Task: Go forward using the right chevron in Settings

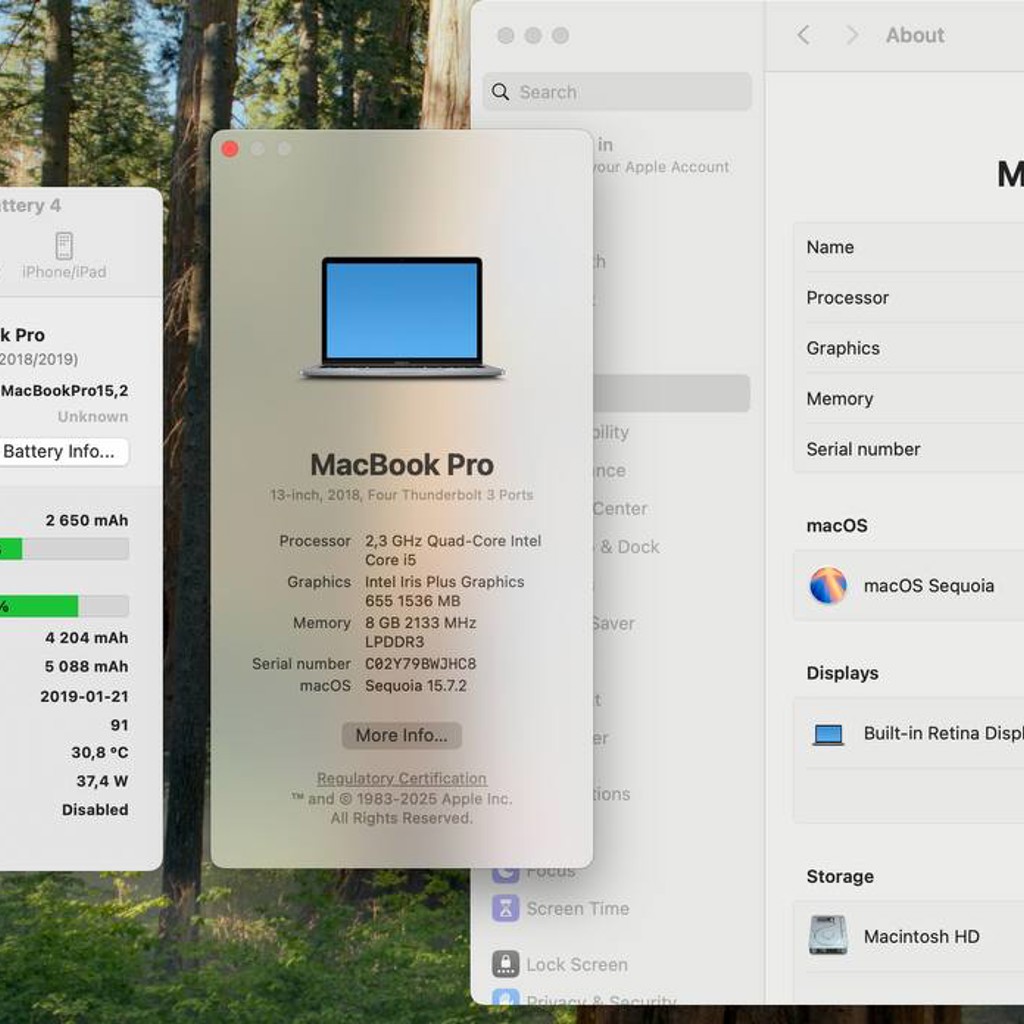Action: [852, 35]
